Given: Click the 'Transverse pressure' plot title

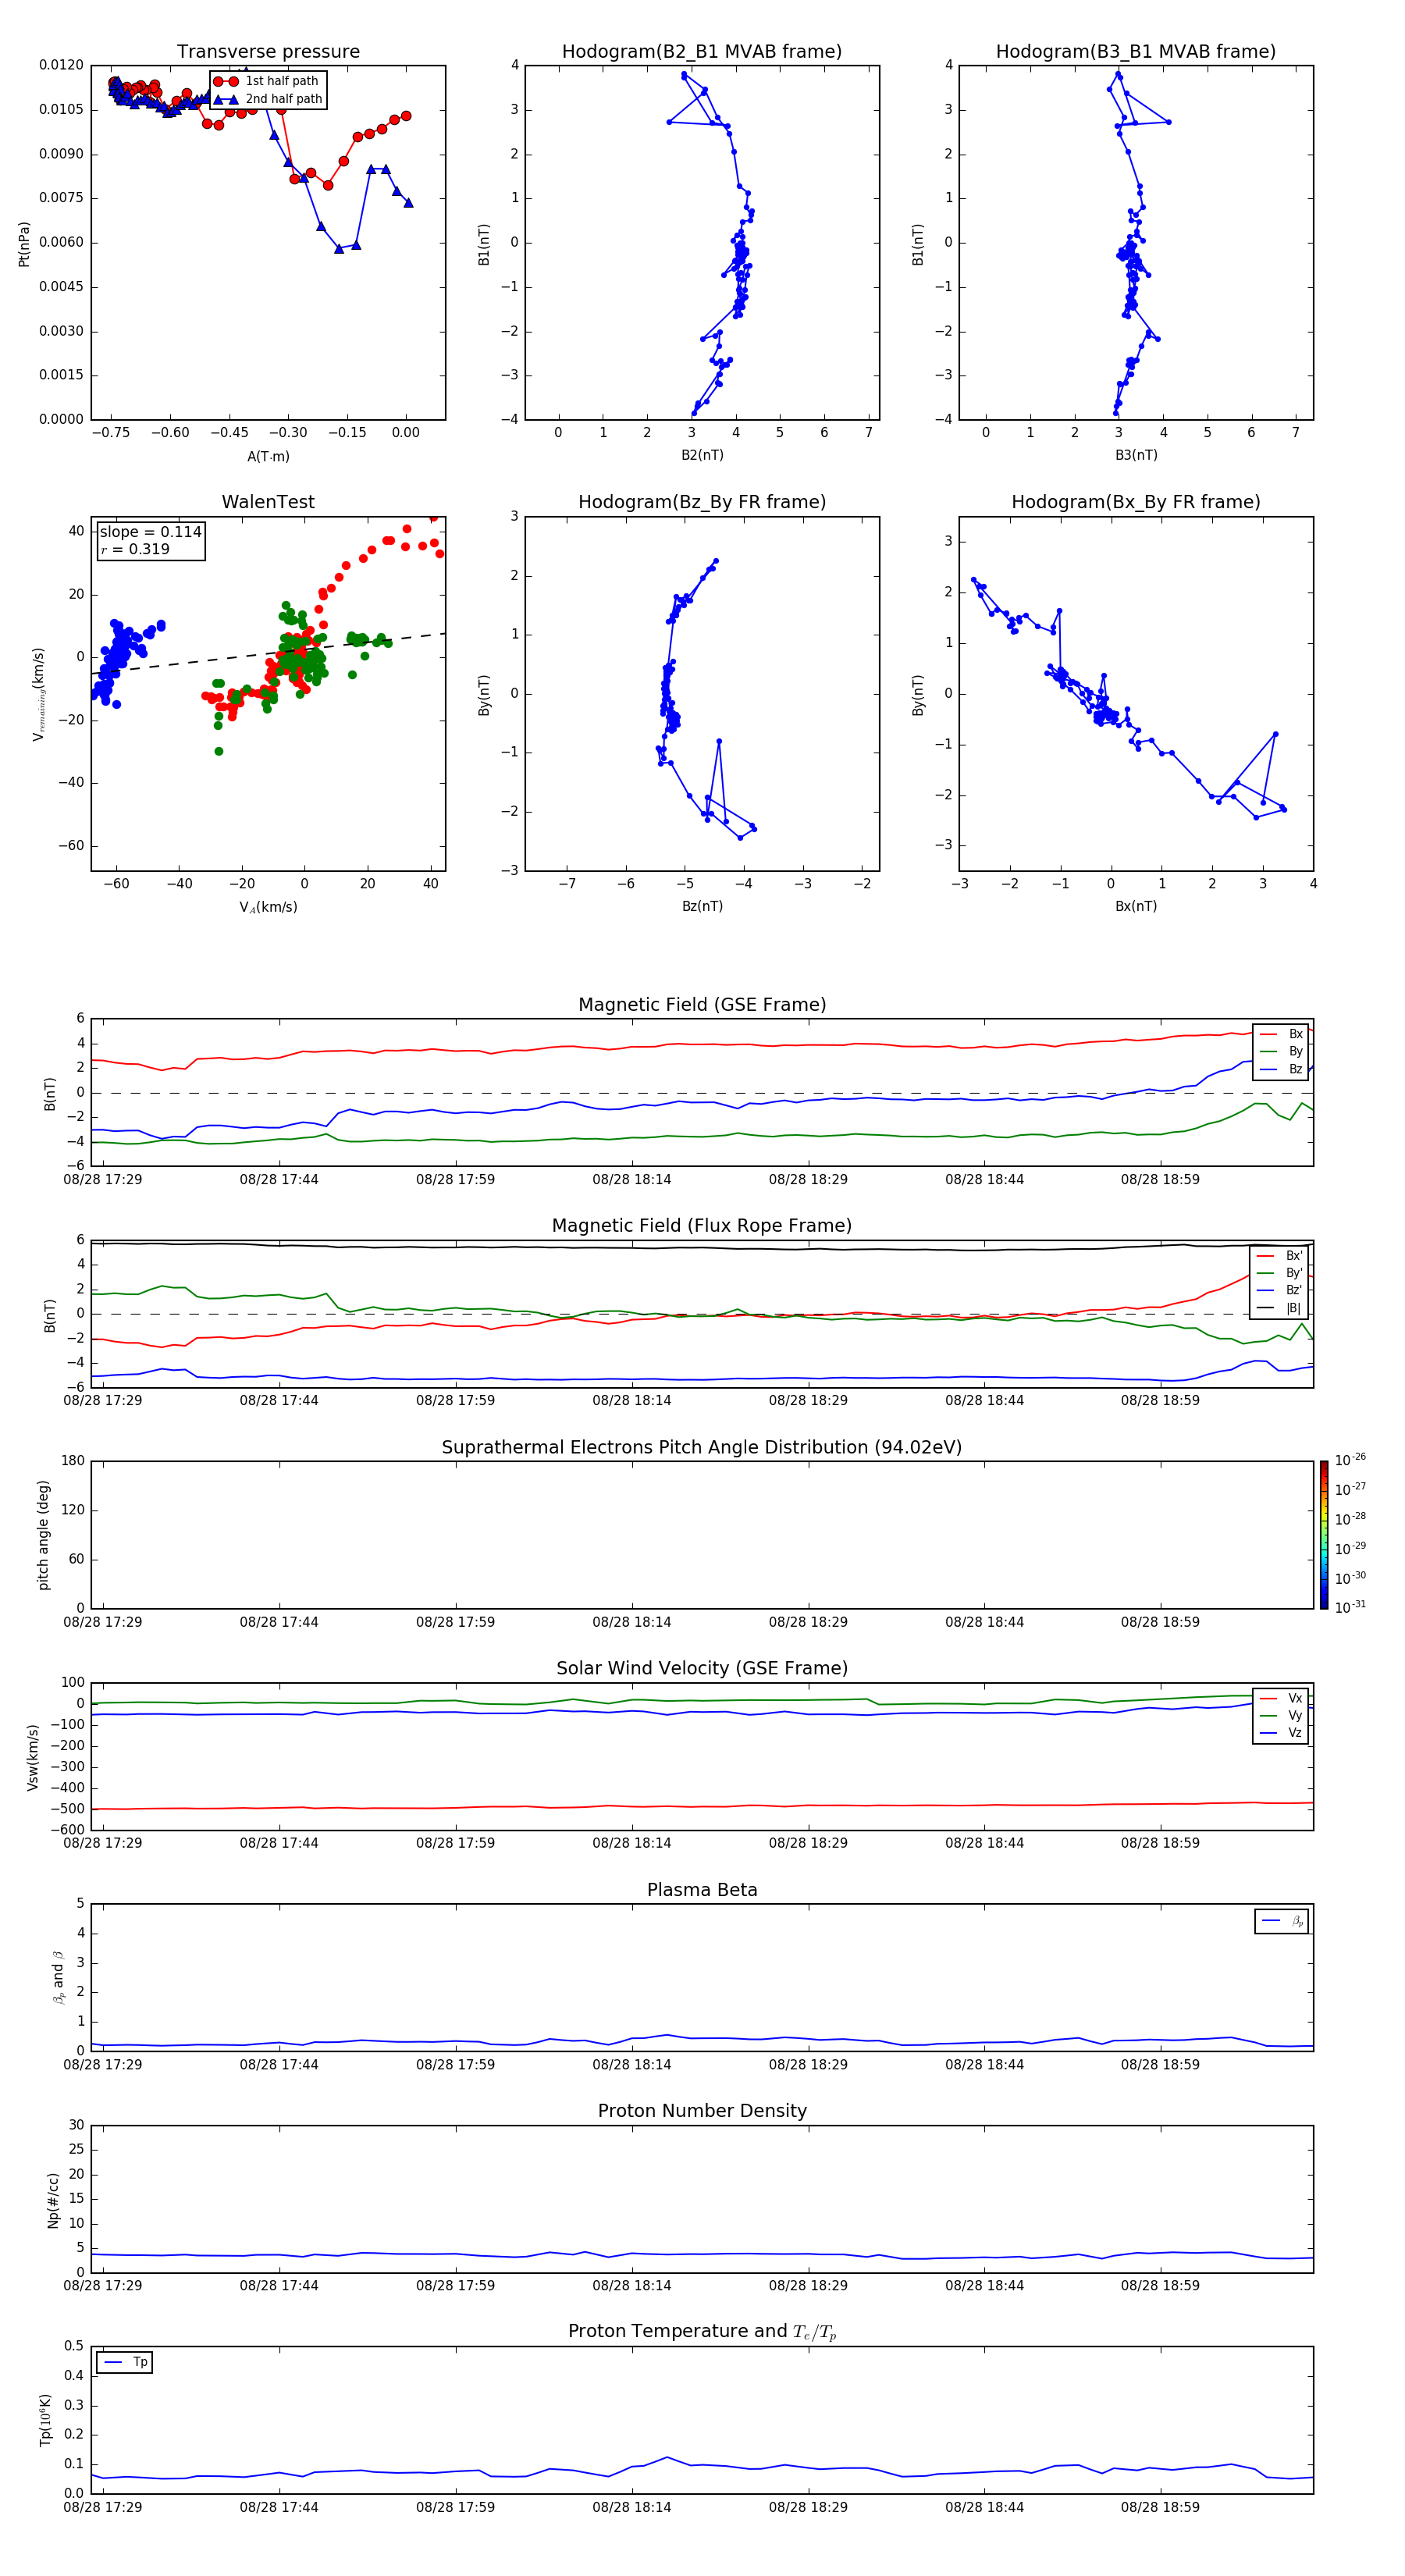Looking at the screenshot, I should tap(268, 51).
